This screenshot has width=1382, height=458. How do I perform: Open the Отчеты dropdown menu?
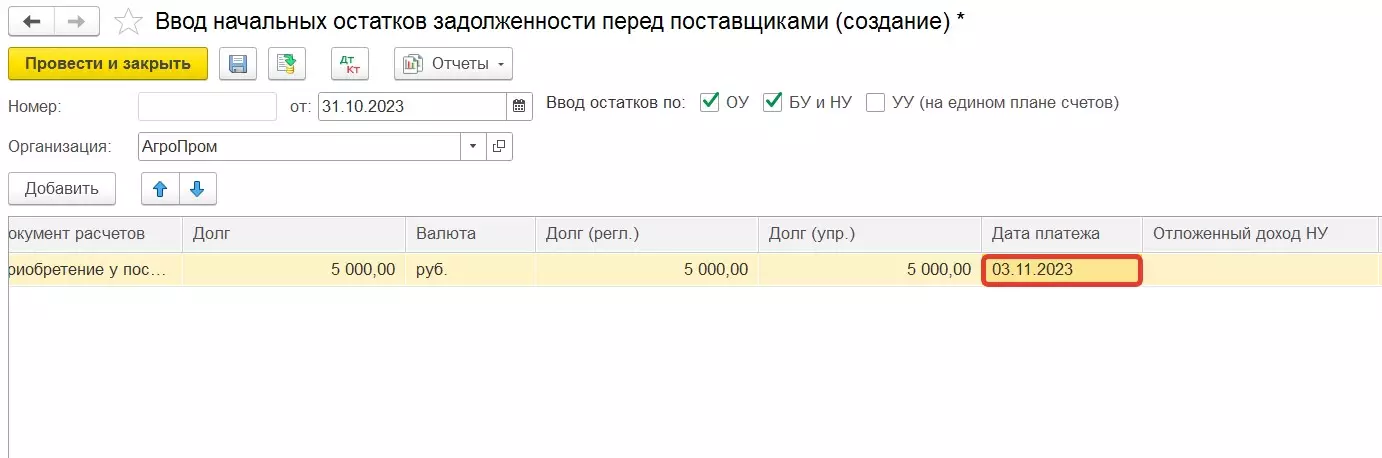[453, 64]
